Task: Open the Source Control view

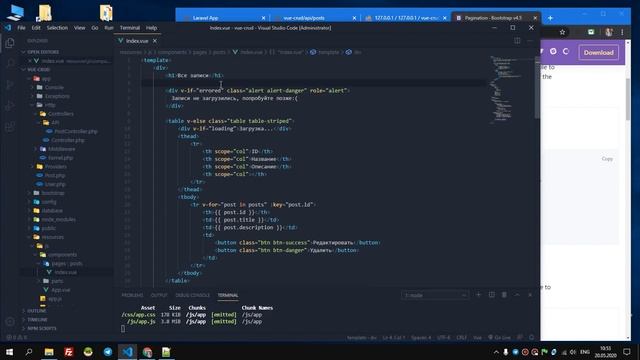Action: pyautogui.click(x=10, y=85)
